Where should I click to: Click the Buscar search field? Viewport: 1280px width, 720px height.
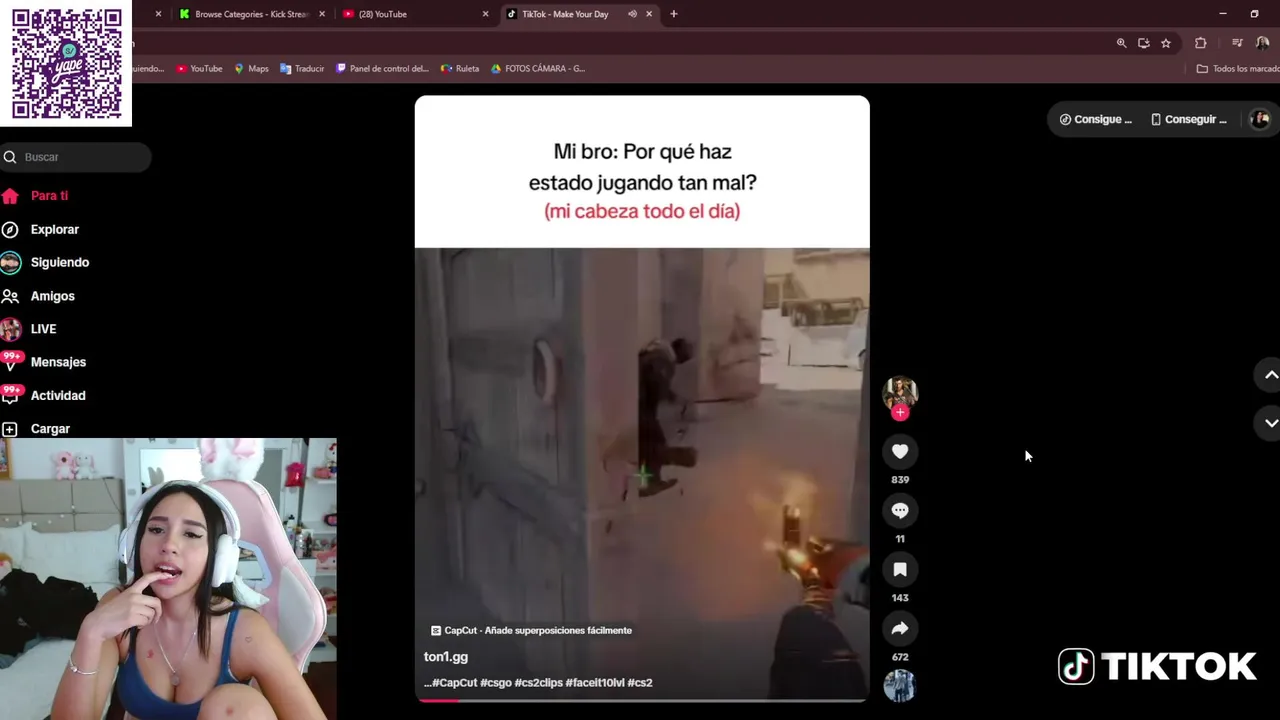pyautogui.click(x=76, y=157)
